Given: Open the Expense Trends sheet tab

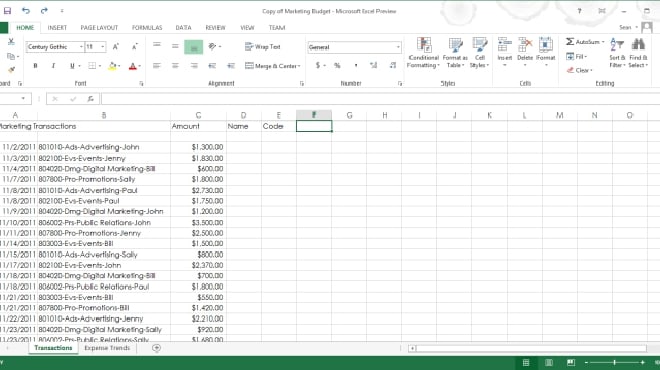Looking at the screenshot, I should 107,348.
